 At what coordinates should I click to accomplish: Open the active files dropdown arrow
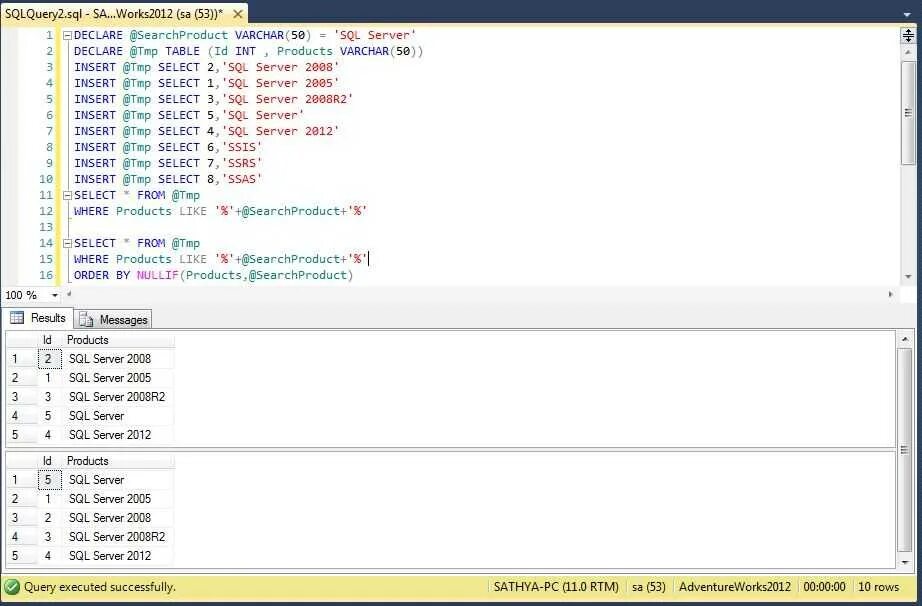pyautogui.click(x=907, y=14)
